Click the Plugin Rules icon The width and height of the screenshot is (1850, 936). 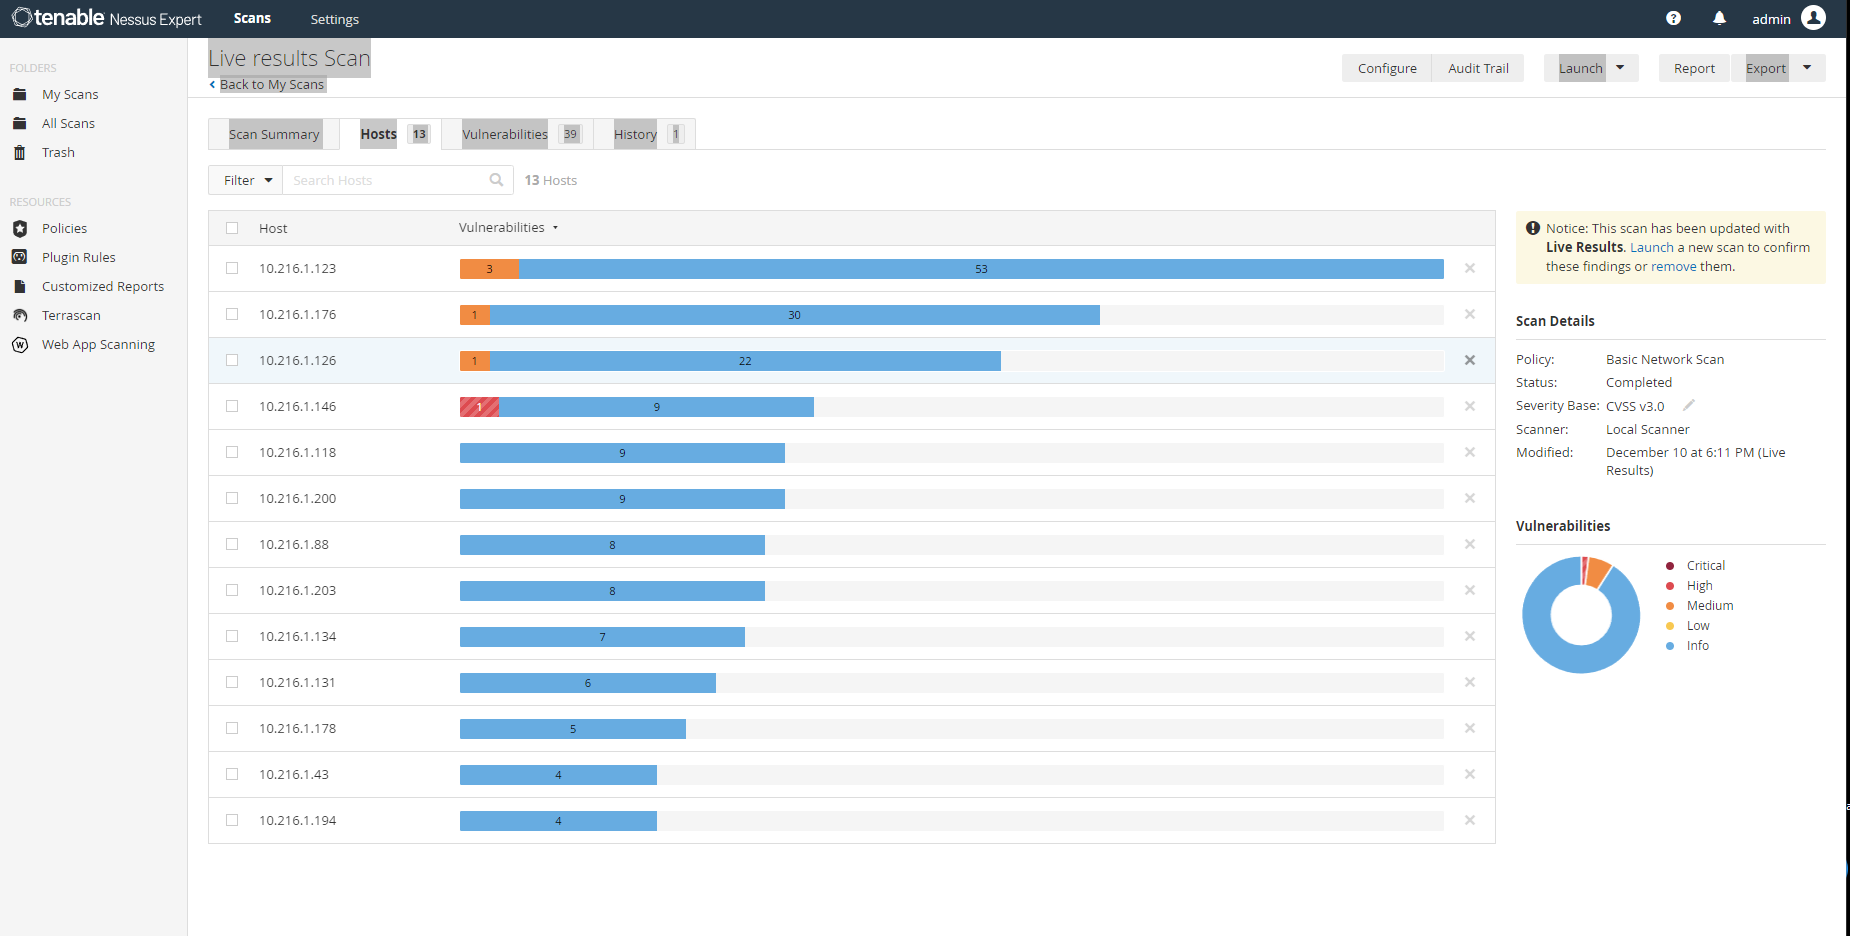tap(19, 257)
